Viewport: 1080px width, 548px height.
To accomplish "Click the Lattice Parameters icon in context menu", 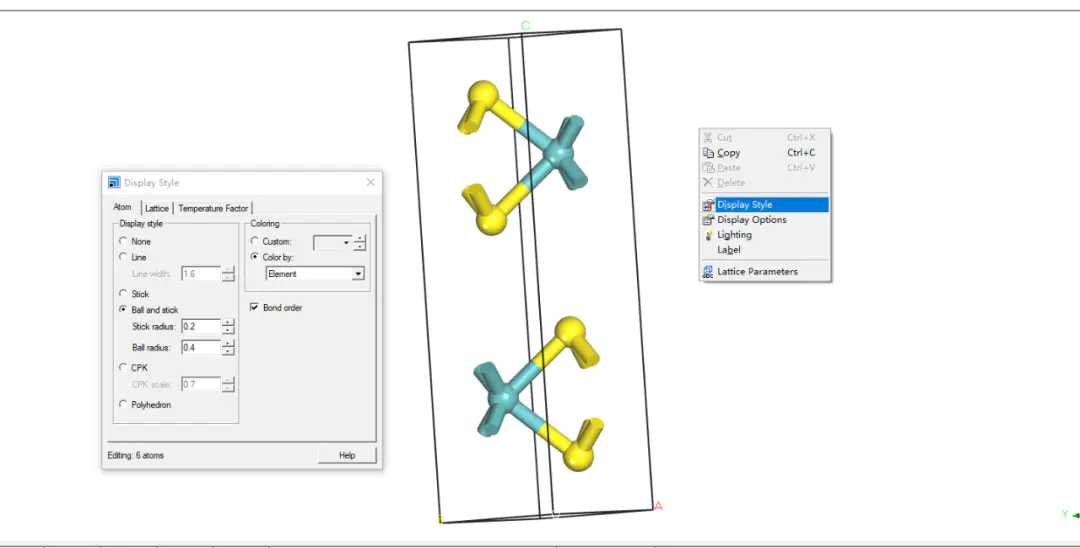I will tap(707, 271).
